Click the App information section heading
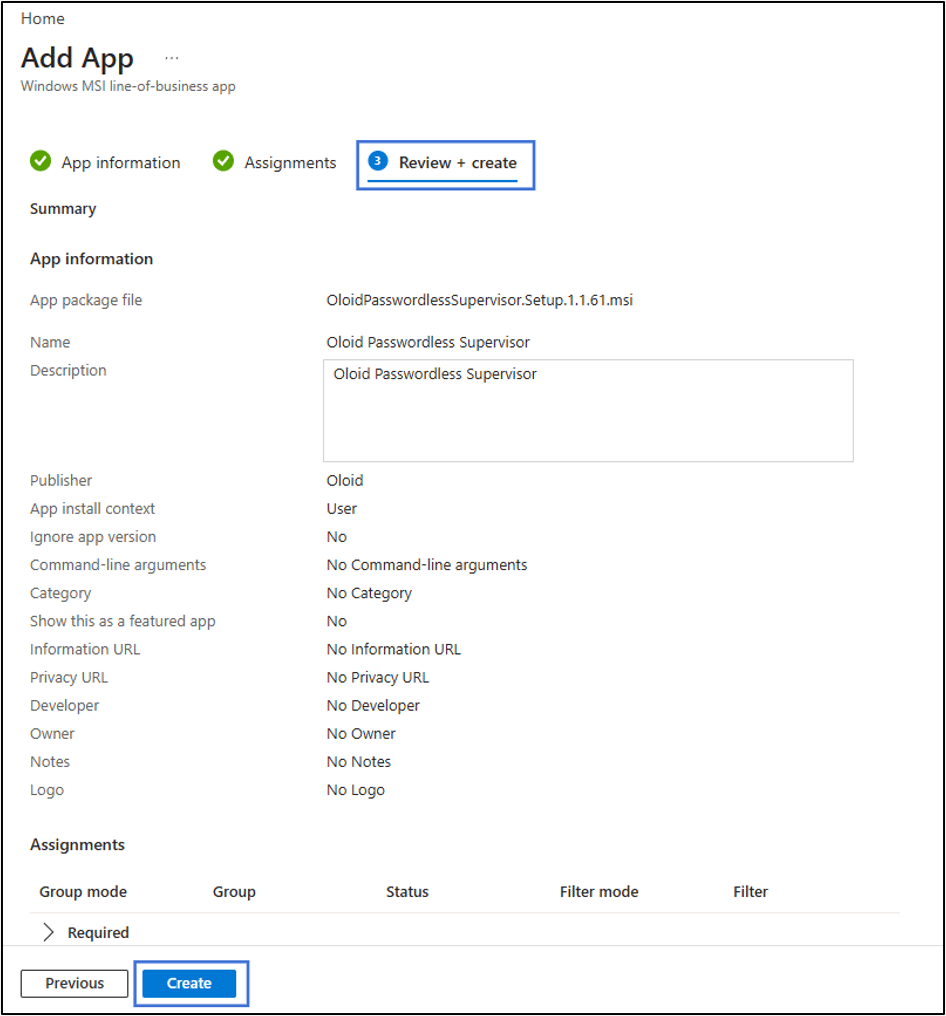The image size is (946, 1016). coord(91,259)
